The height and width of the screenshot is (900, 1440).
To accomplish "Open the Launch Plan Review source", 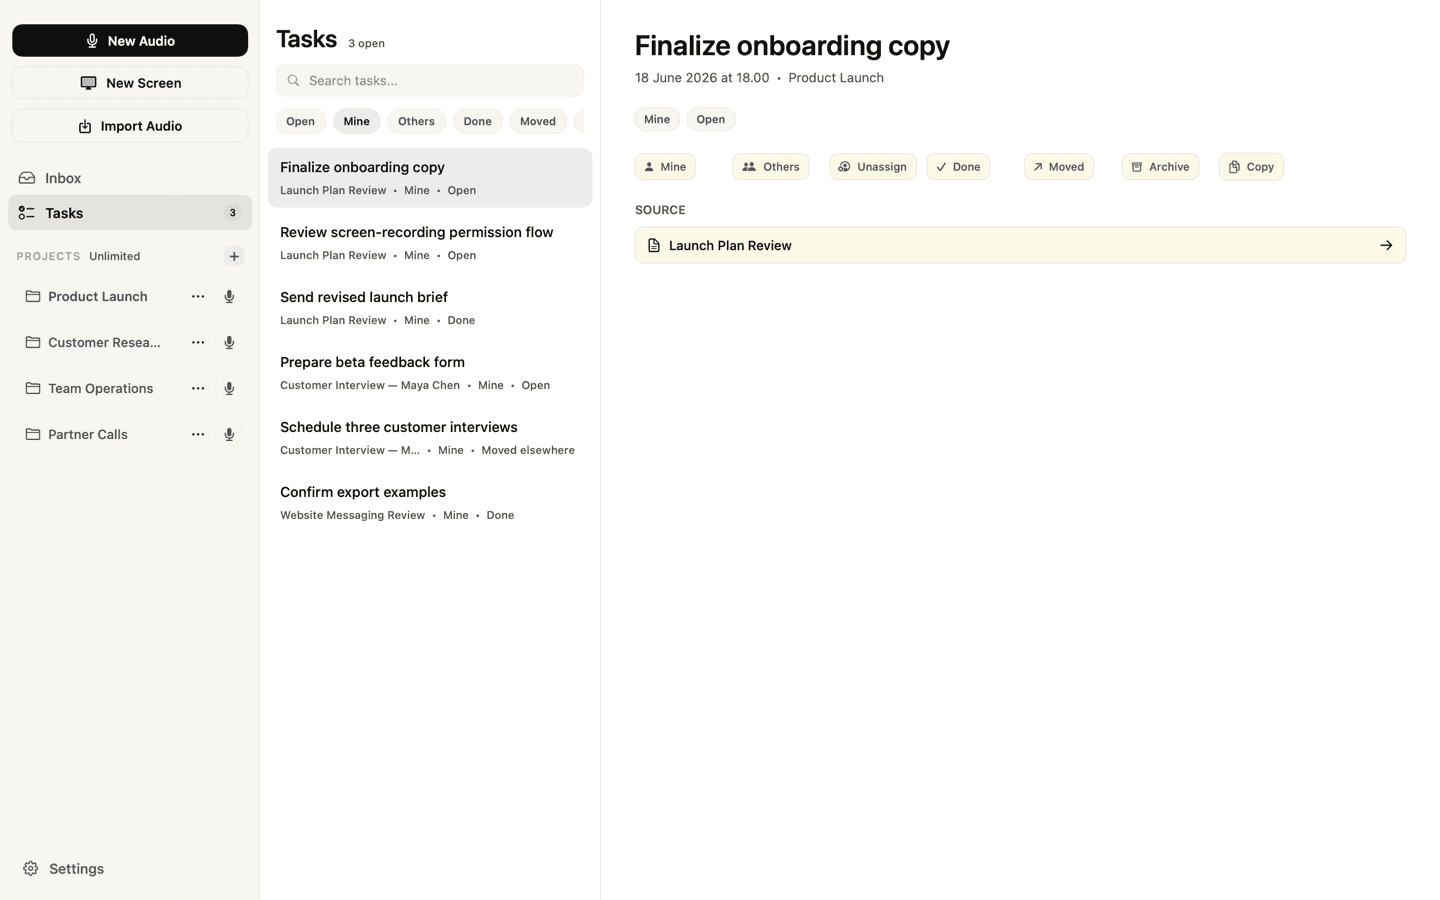I will 1020,245.
